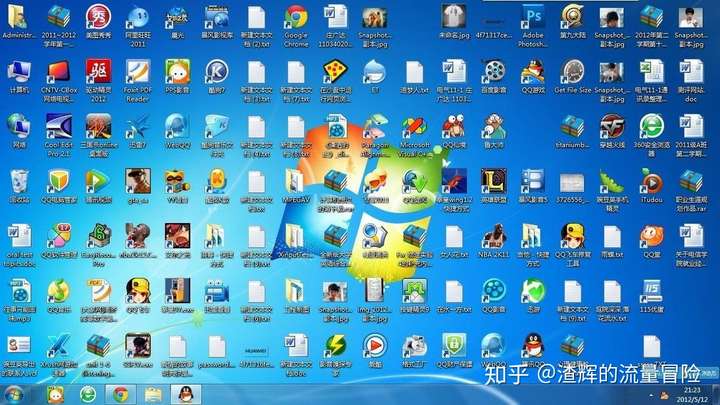Open the QQ影音 desktop shortcut
Viewport: 720px width, 405px height.
pos(494,292)
